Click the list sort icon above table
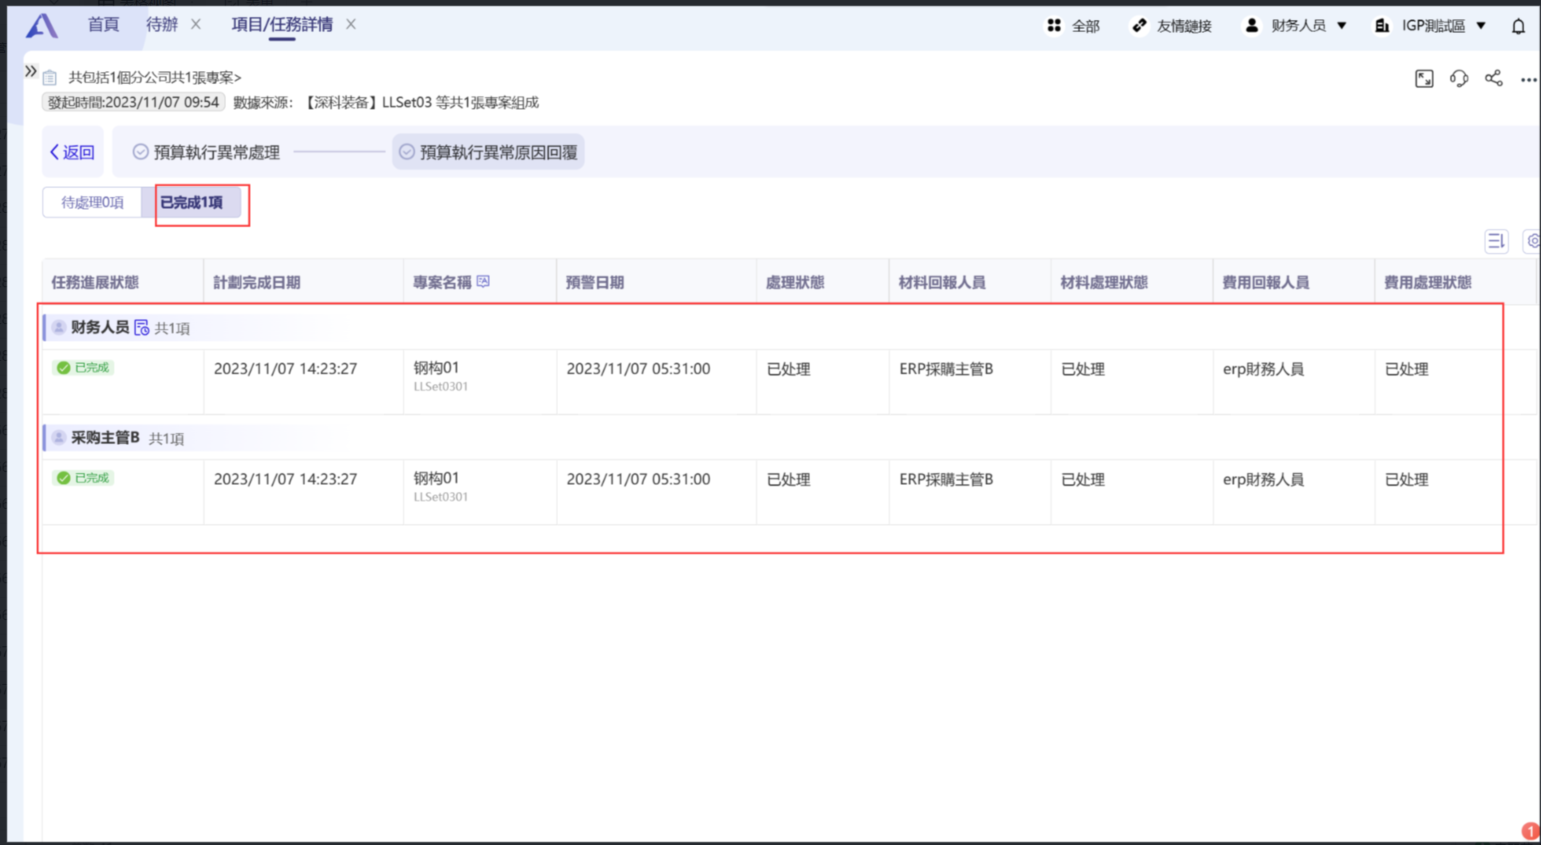1541x845 pixels. tap(1496, 241)
